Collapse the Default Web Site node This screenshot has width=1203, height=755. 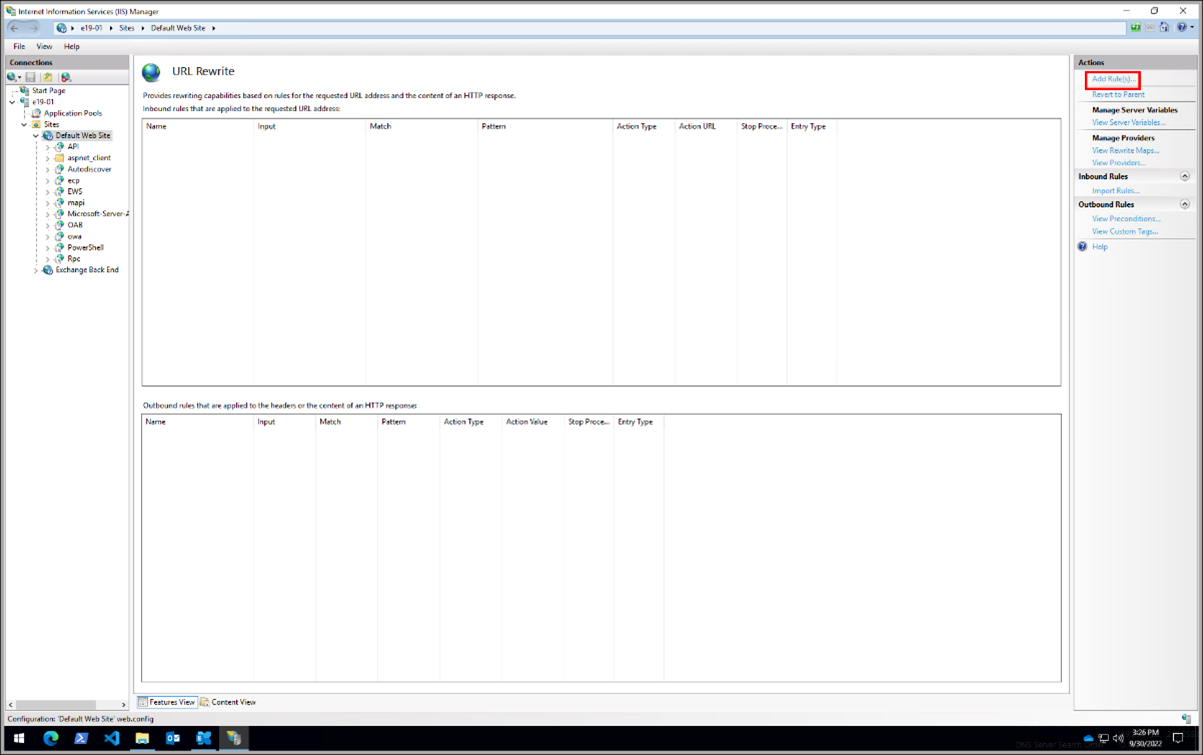(36, 135)
